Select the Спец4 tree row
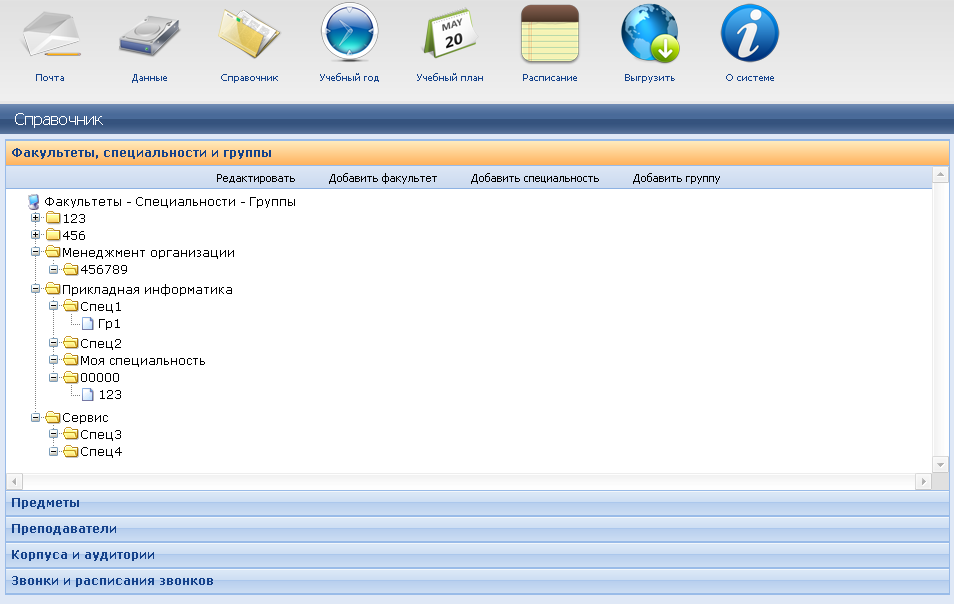 pyautogui.click(x=101, y=452)
